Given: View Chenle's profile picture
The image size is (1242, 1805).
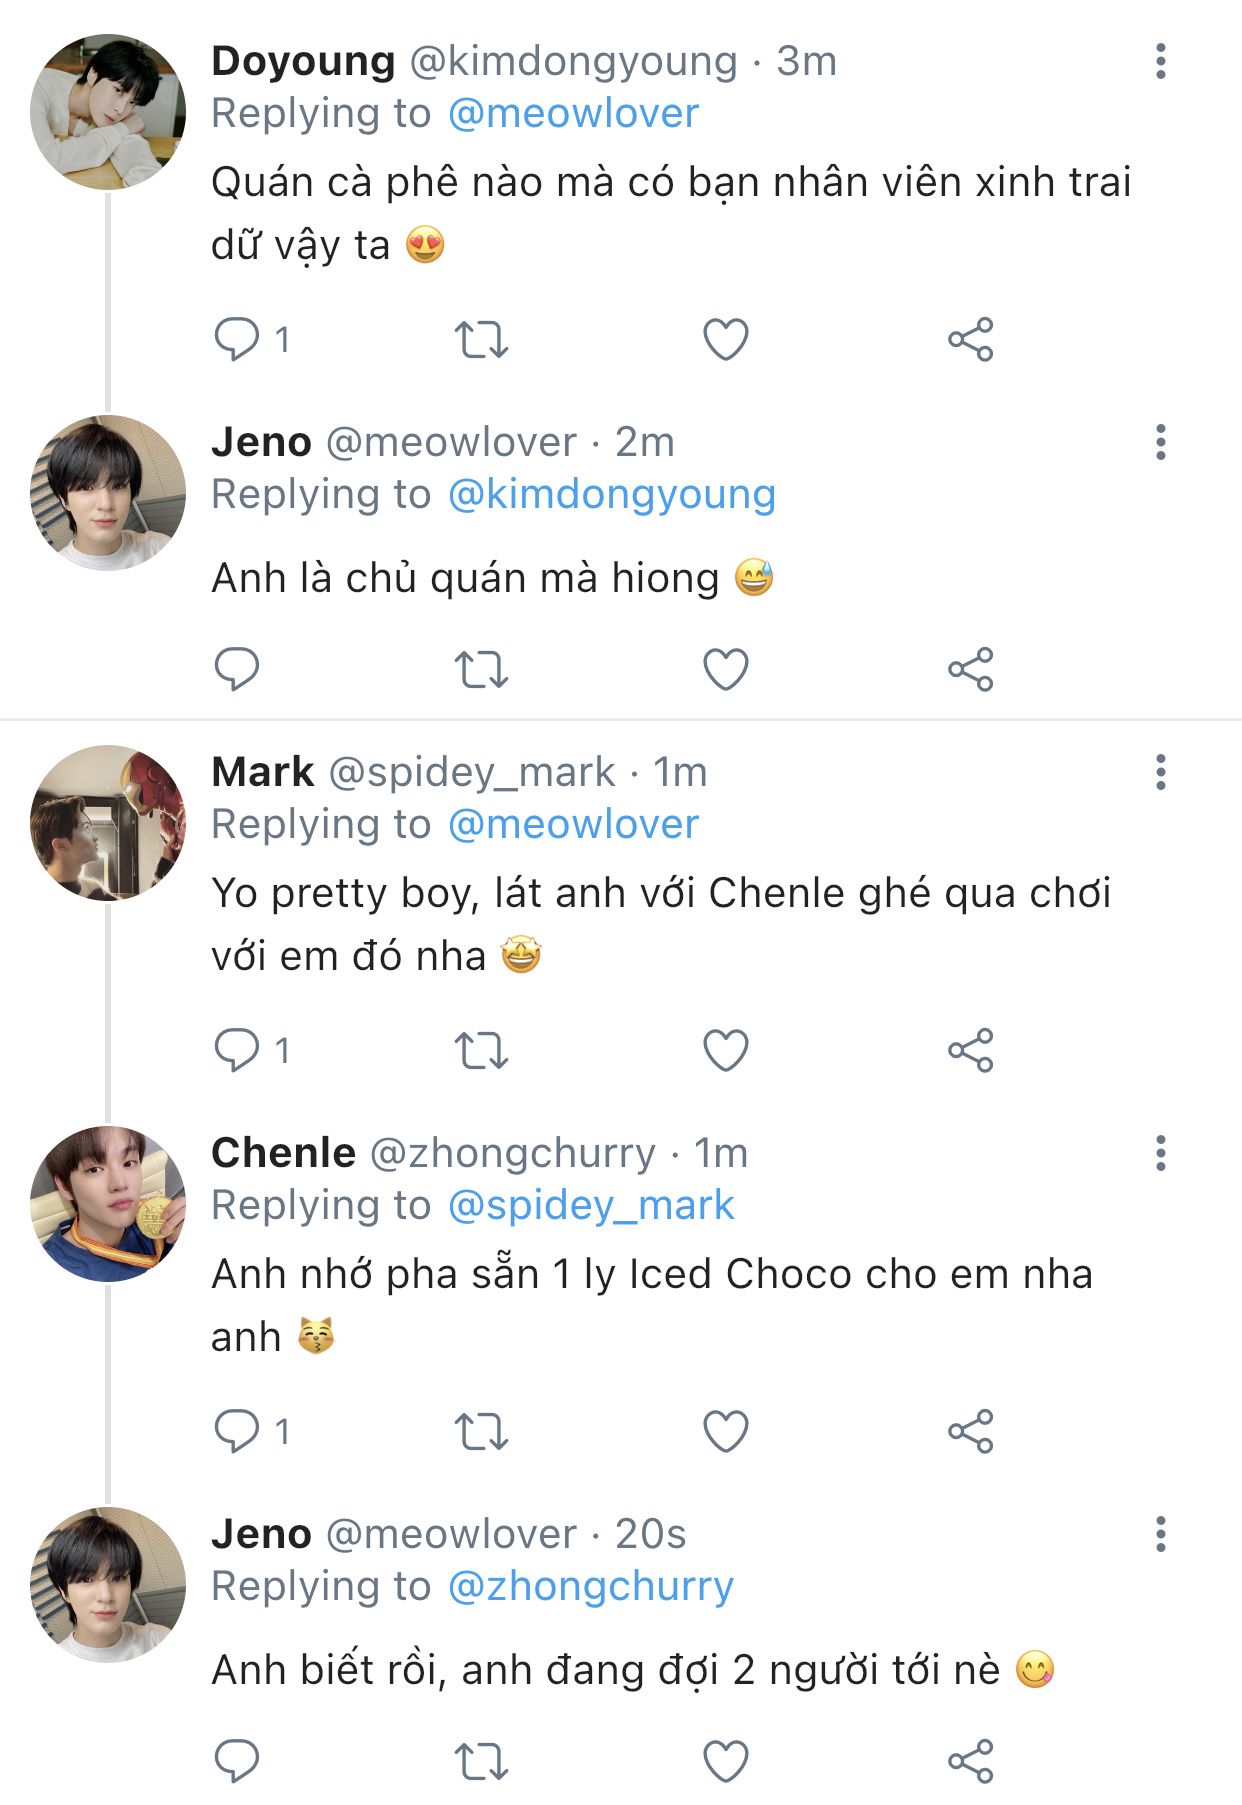Looking at the screenshot, I should (108, 1204).
